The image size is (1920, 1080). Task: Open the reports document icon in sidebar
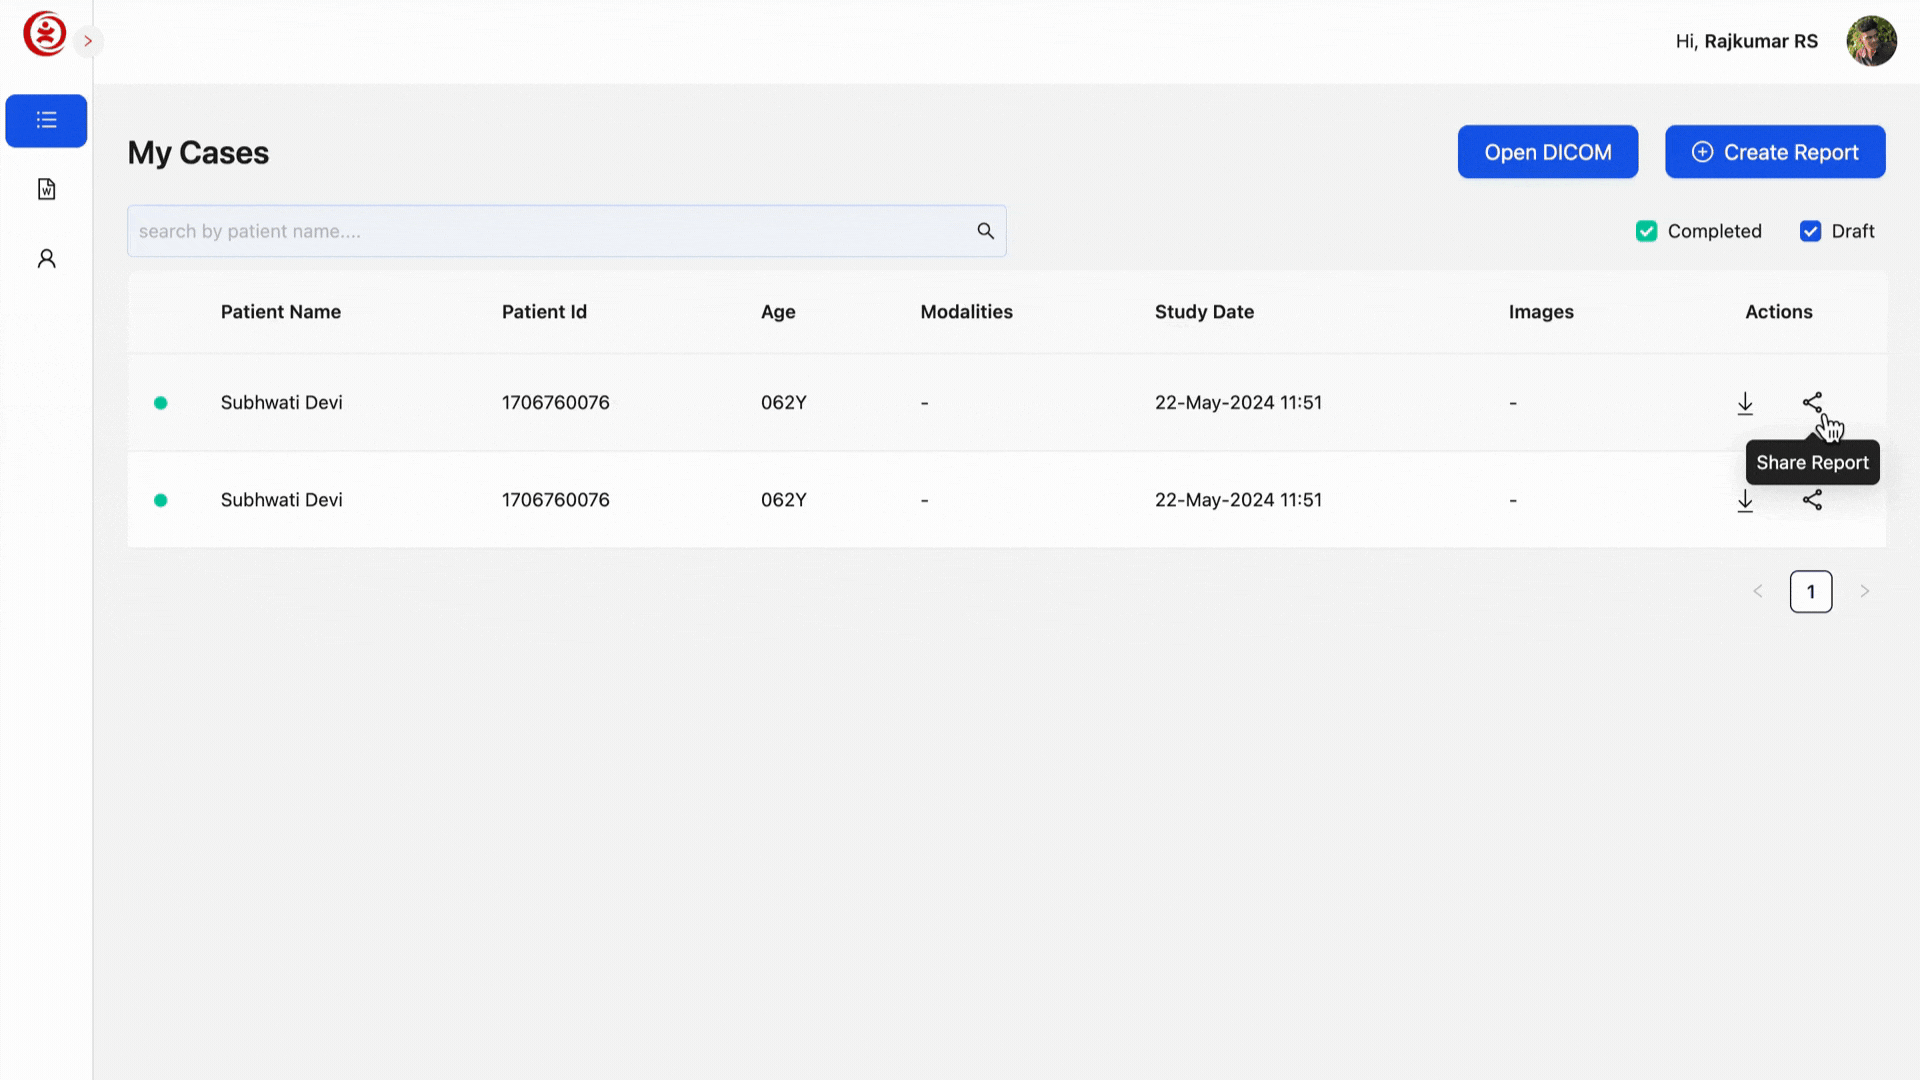[x=46, y=188]
